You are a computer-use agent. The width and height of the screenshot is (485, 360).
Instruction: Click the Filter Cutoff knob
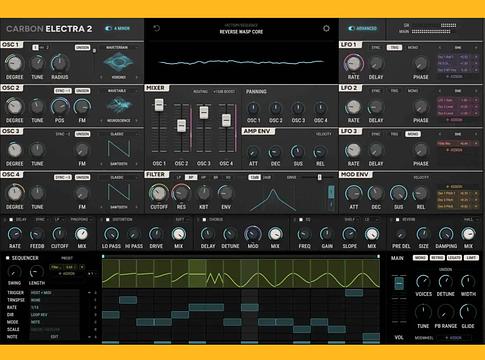(x=159, y=193)
